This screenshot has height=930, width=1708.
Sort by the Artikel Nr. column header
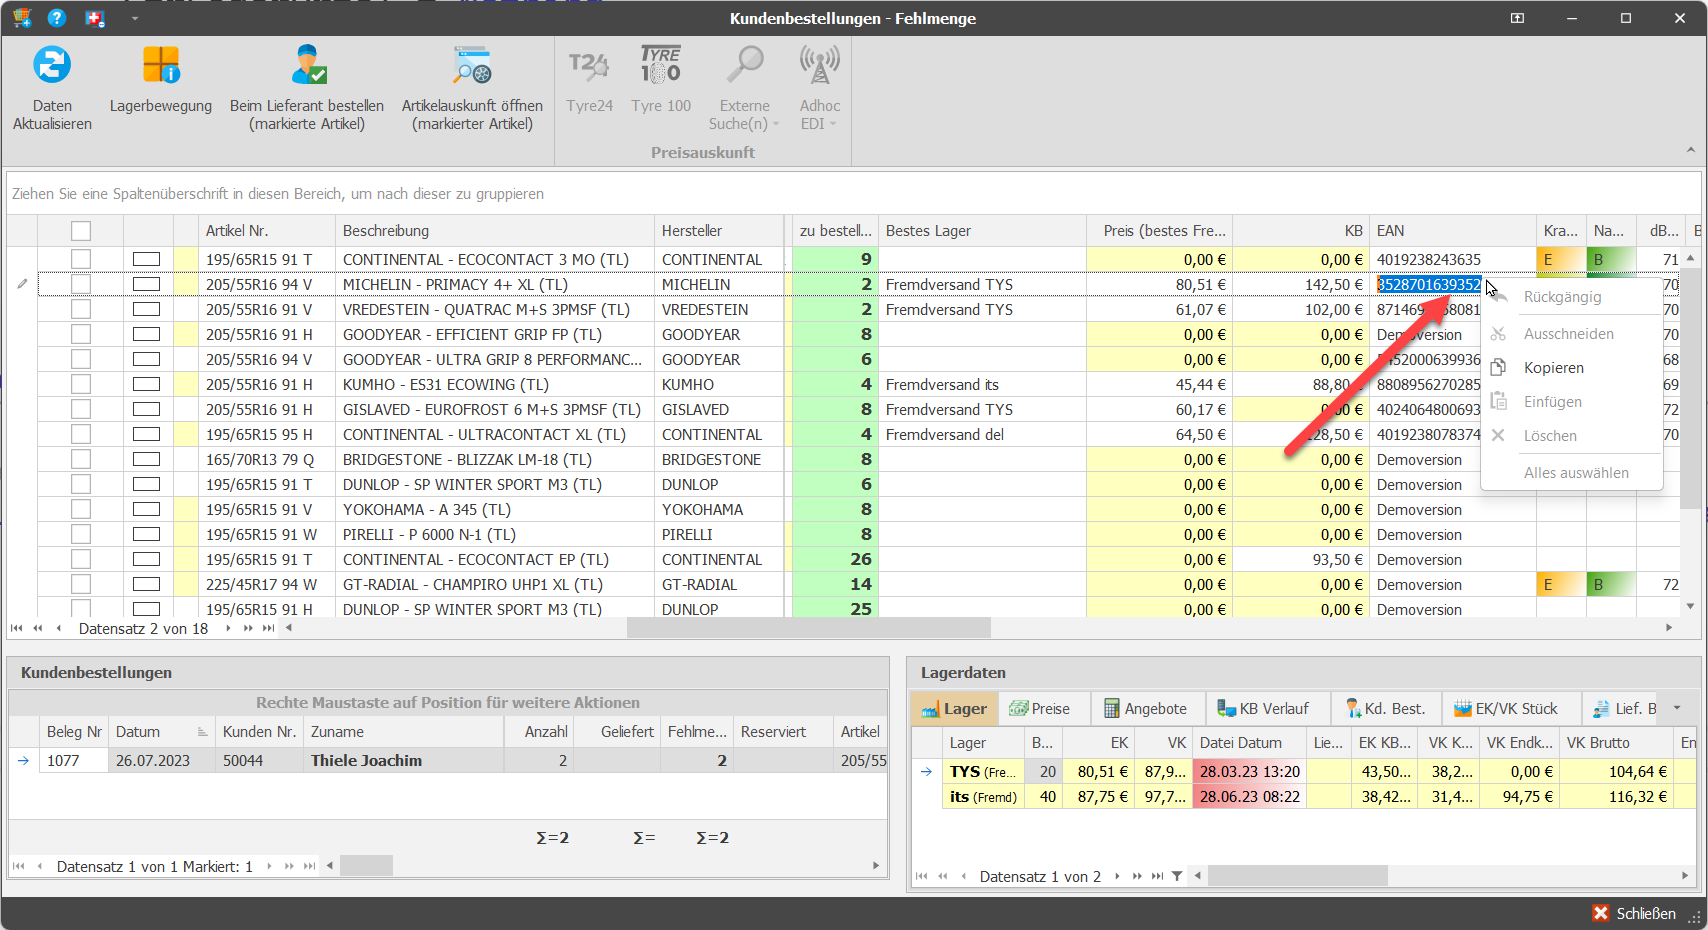click(x=266, y=231)
